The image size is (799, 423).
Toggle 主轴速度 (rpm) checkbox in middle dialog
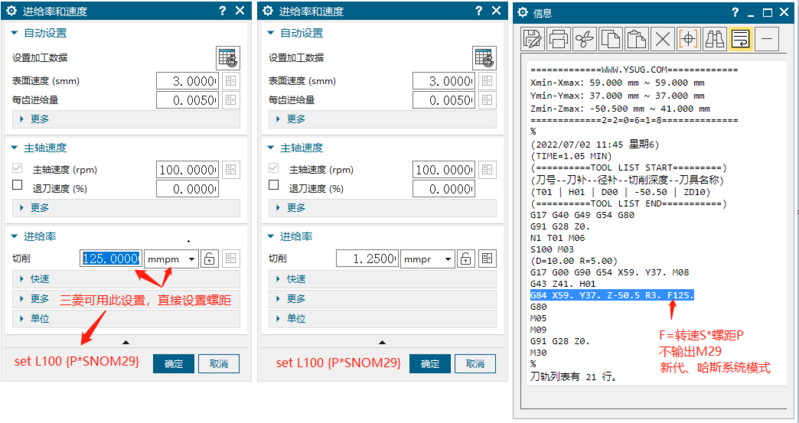coord(274,168)
